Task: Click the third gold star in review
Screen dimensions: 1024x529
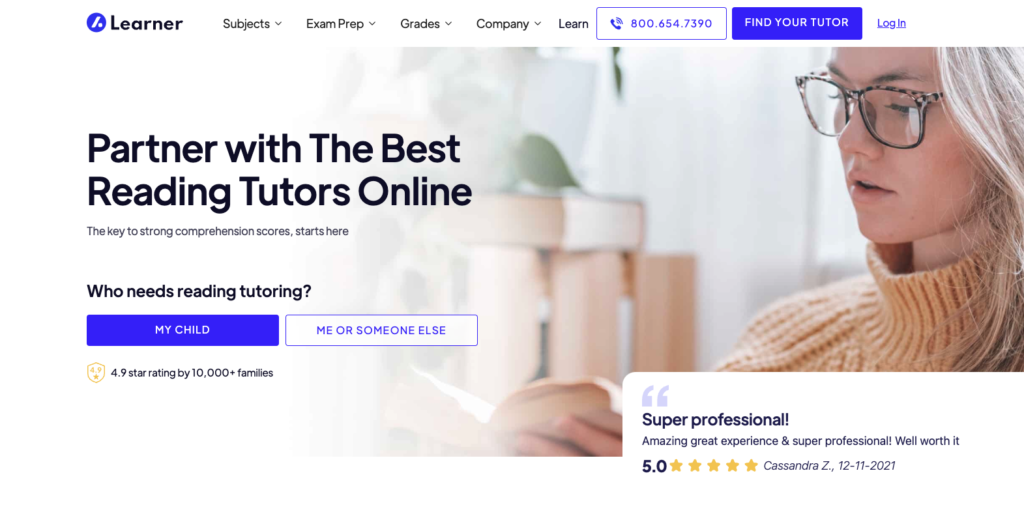Action: pos(714,466)
